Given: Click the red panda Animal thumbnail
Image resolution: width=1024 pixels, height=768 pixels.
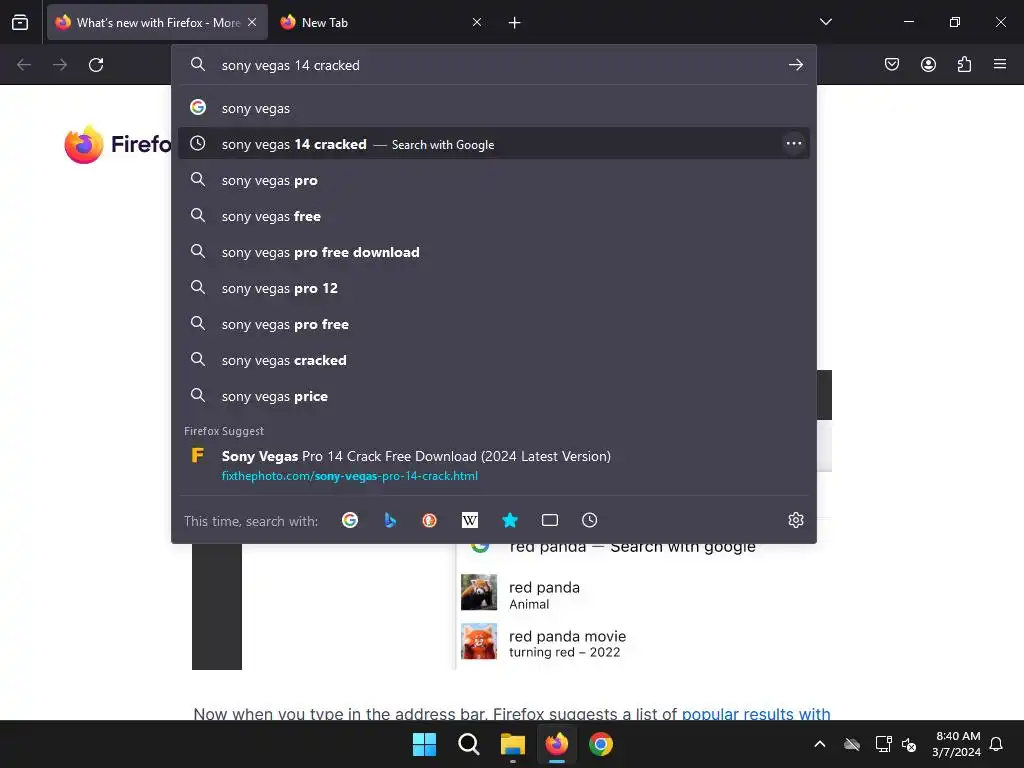Looking at the screenshot, I should coord(479,592).
